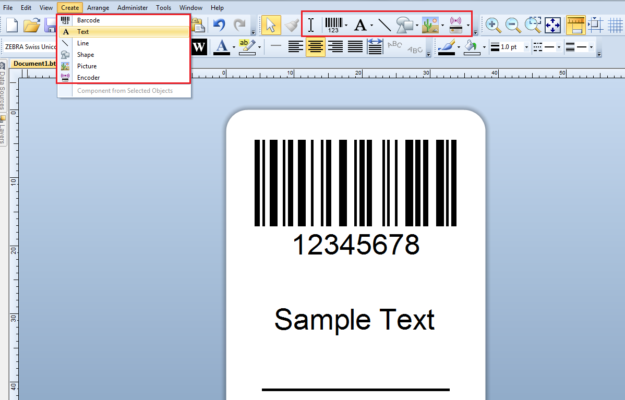Click the ZEBRA Swiss Unicode font box
This screenshot has width=625, height=400.
pos(30,47)
